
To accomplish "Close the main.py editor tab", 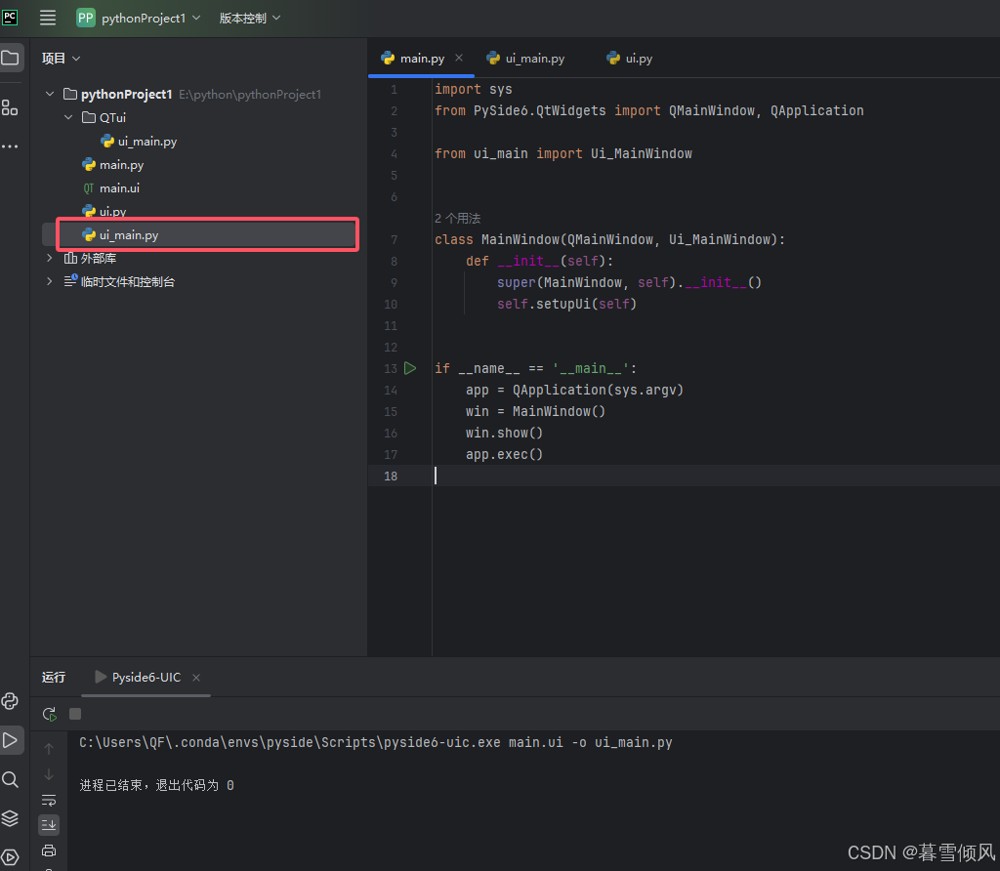I will click(459, 58).
